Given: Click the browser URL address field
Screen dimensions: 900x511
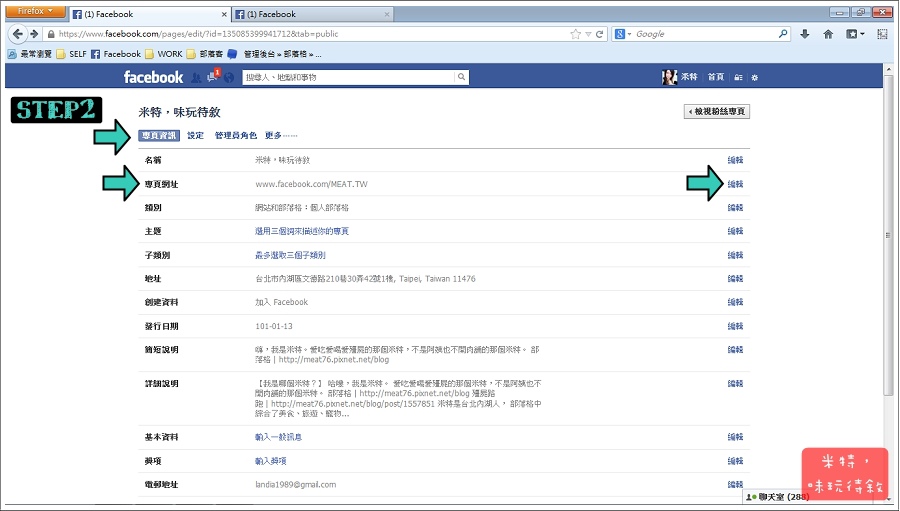Looking at the screenshot, I should [x=310, y=34].
